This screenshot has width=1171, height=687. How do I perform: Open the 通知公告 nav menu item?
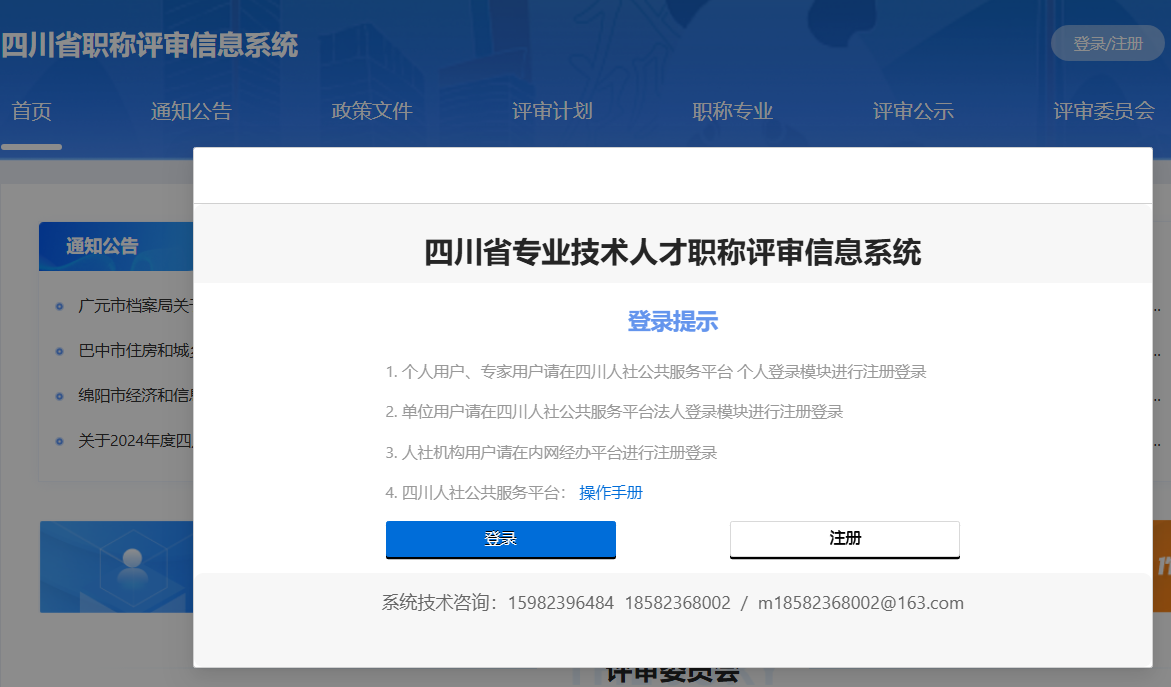coord(191,111)
